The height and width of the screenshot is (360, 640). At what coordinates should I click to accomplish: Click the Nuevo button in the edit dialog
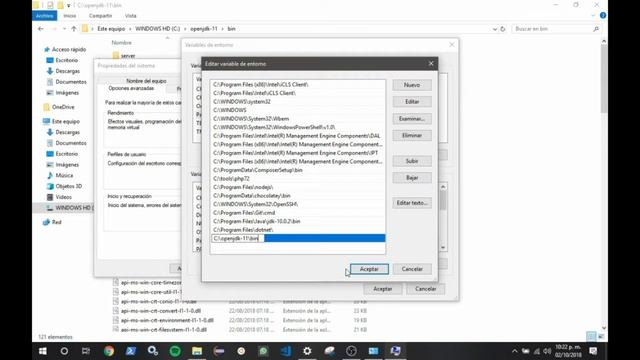412,85
